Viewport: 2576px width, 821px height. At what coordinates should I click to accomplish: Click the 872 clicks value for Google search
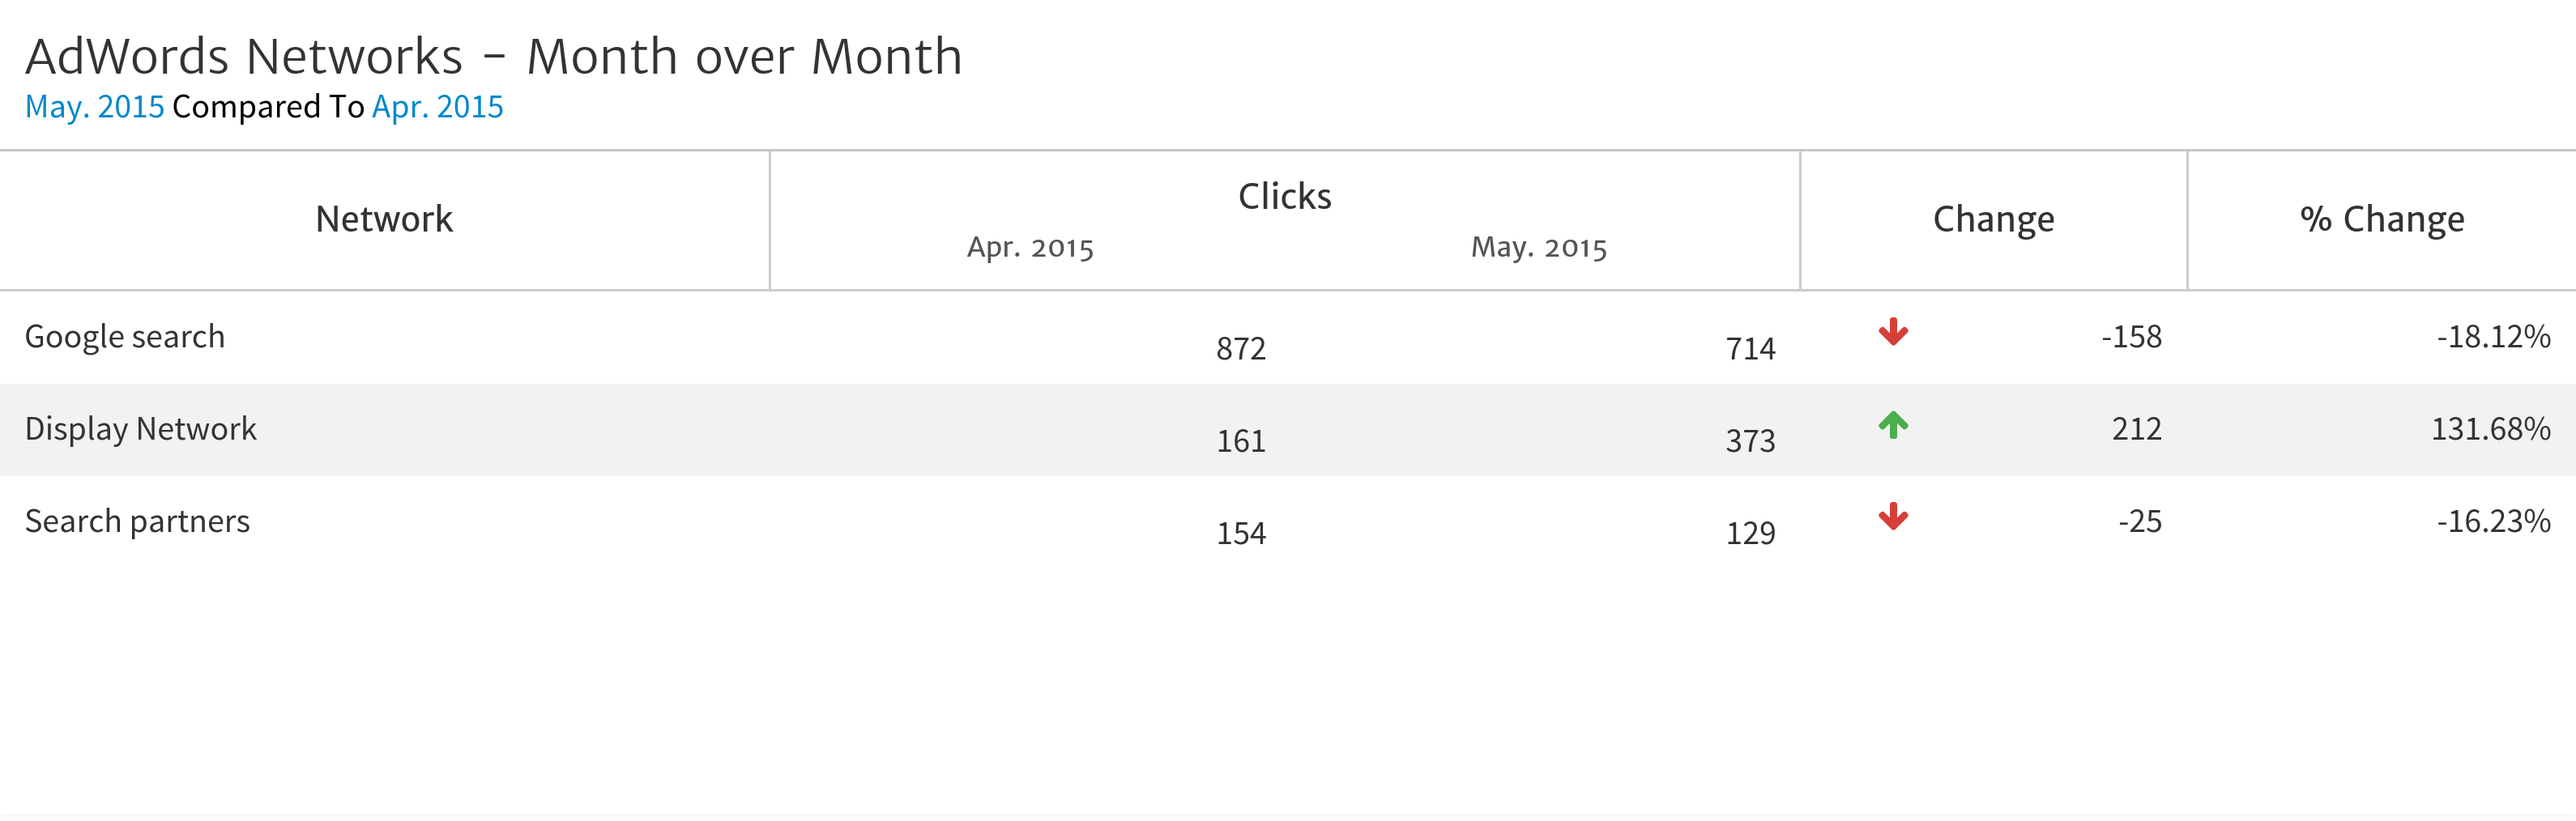pyautogui.click(x=1240, y=348)
